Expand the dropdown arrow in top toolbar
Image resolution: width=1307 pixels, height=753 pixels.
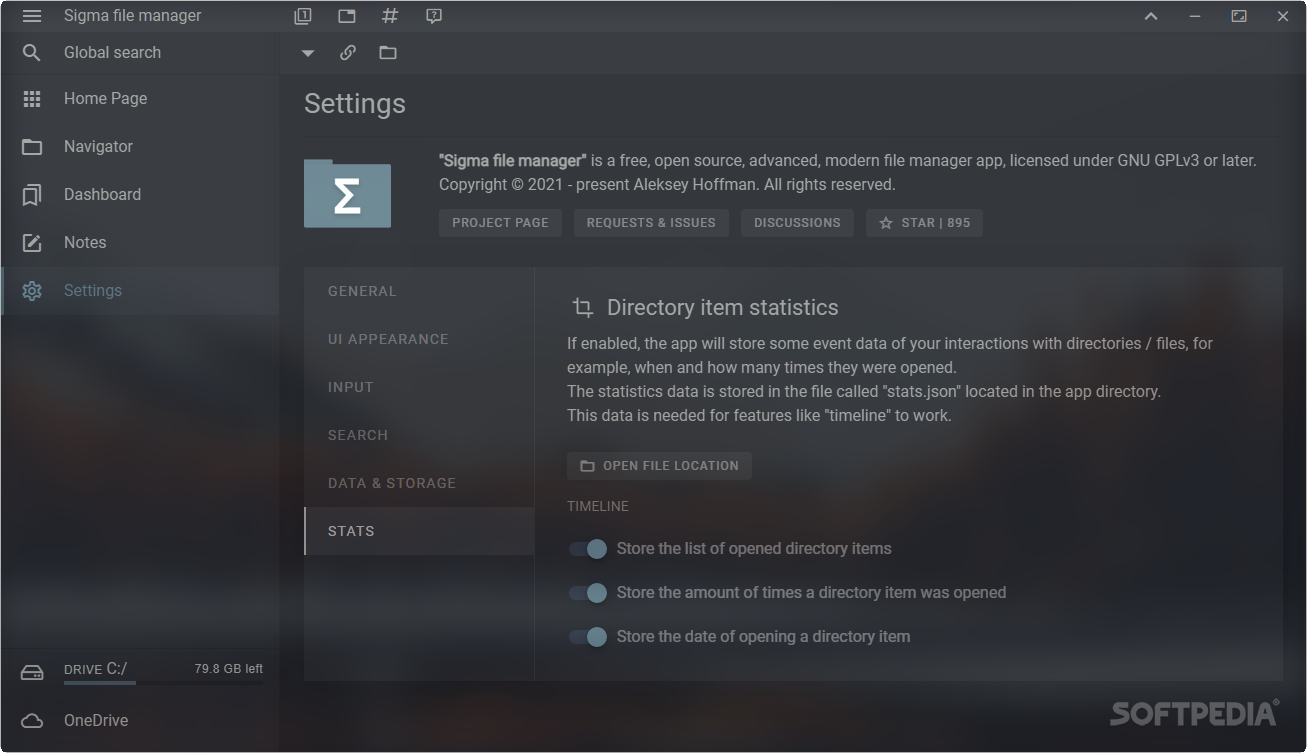[x=308, y=53]
